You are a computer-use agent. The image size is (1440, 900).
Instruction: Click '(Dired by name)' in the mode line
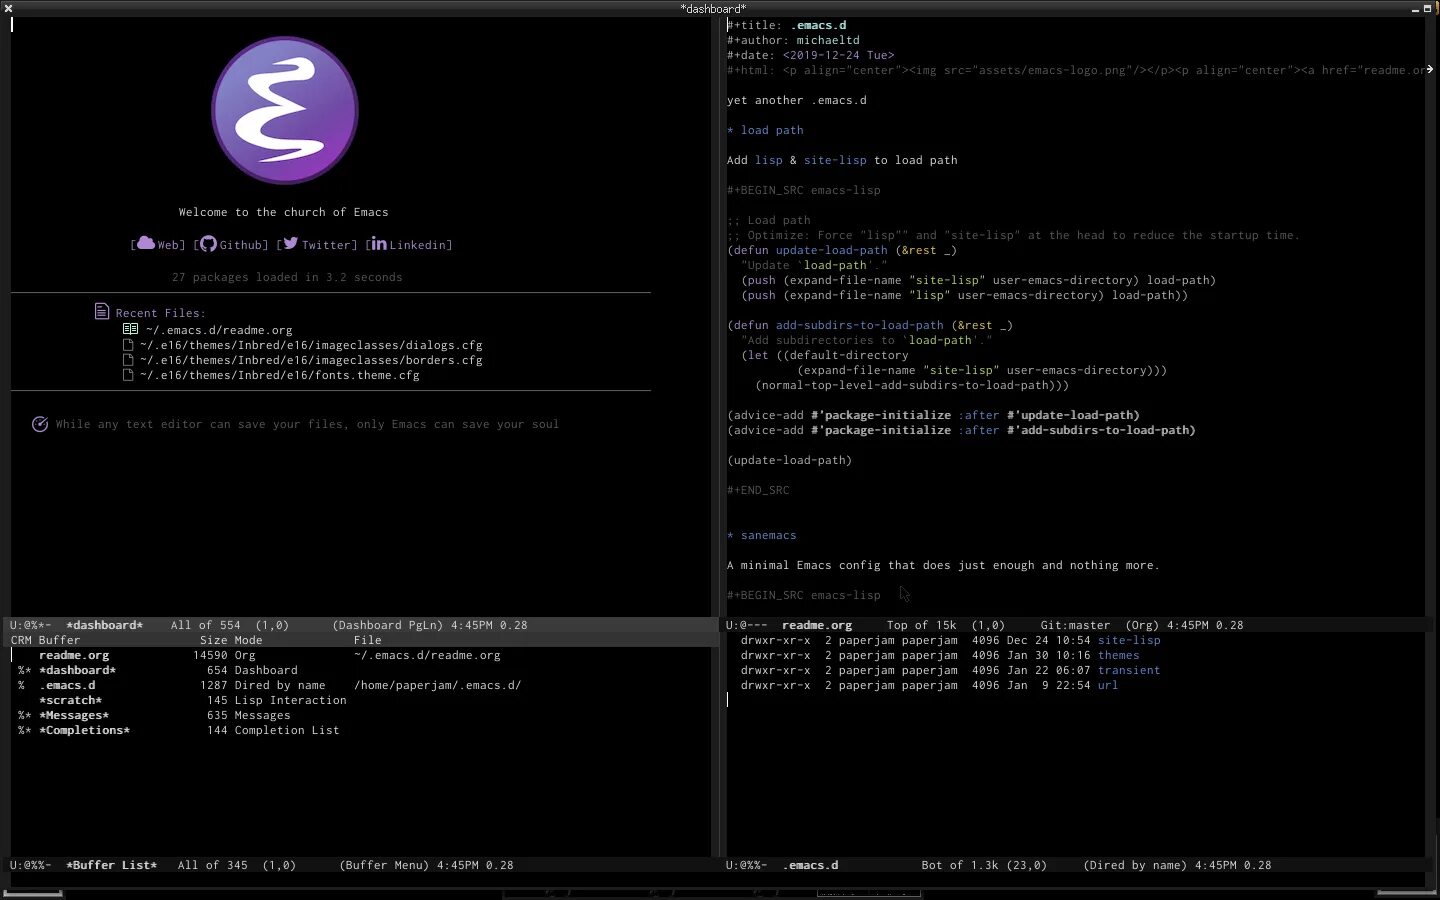1135,865
